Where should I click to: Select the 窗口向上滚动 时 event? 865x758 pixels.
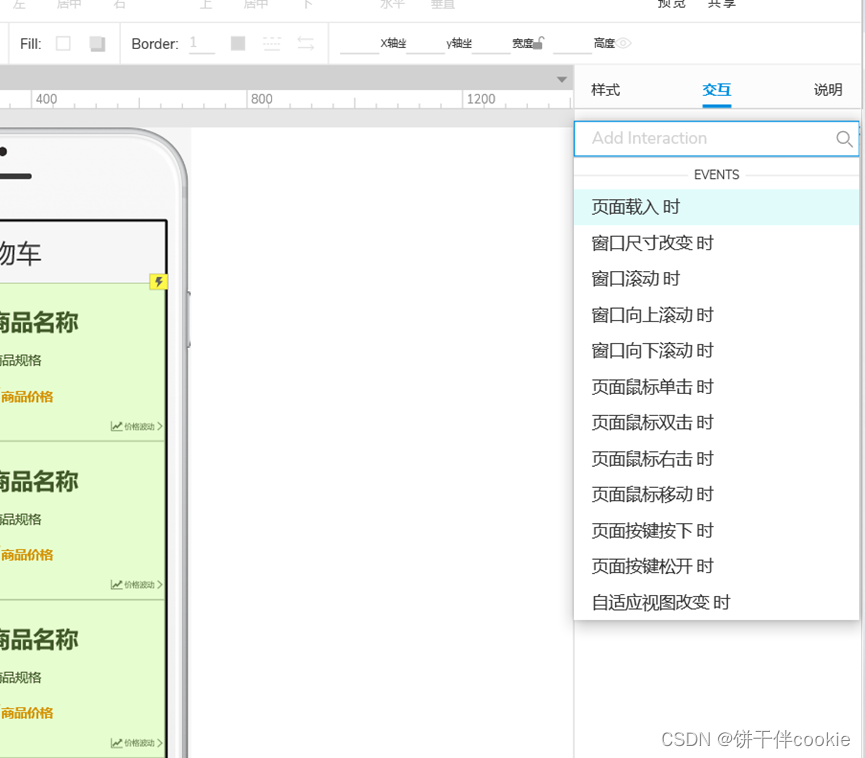[716, 315]
